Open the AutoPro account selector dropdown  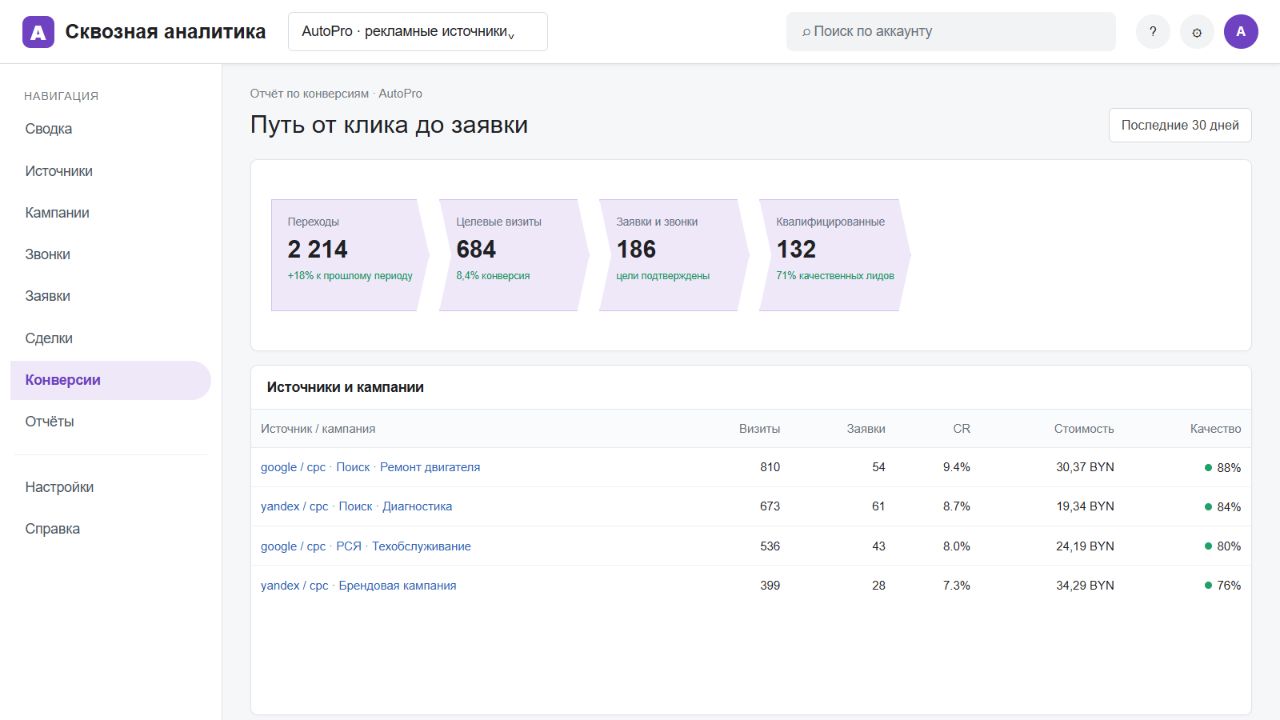point(418,31)
